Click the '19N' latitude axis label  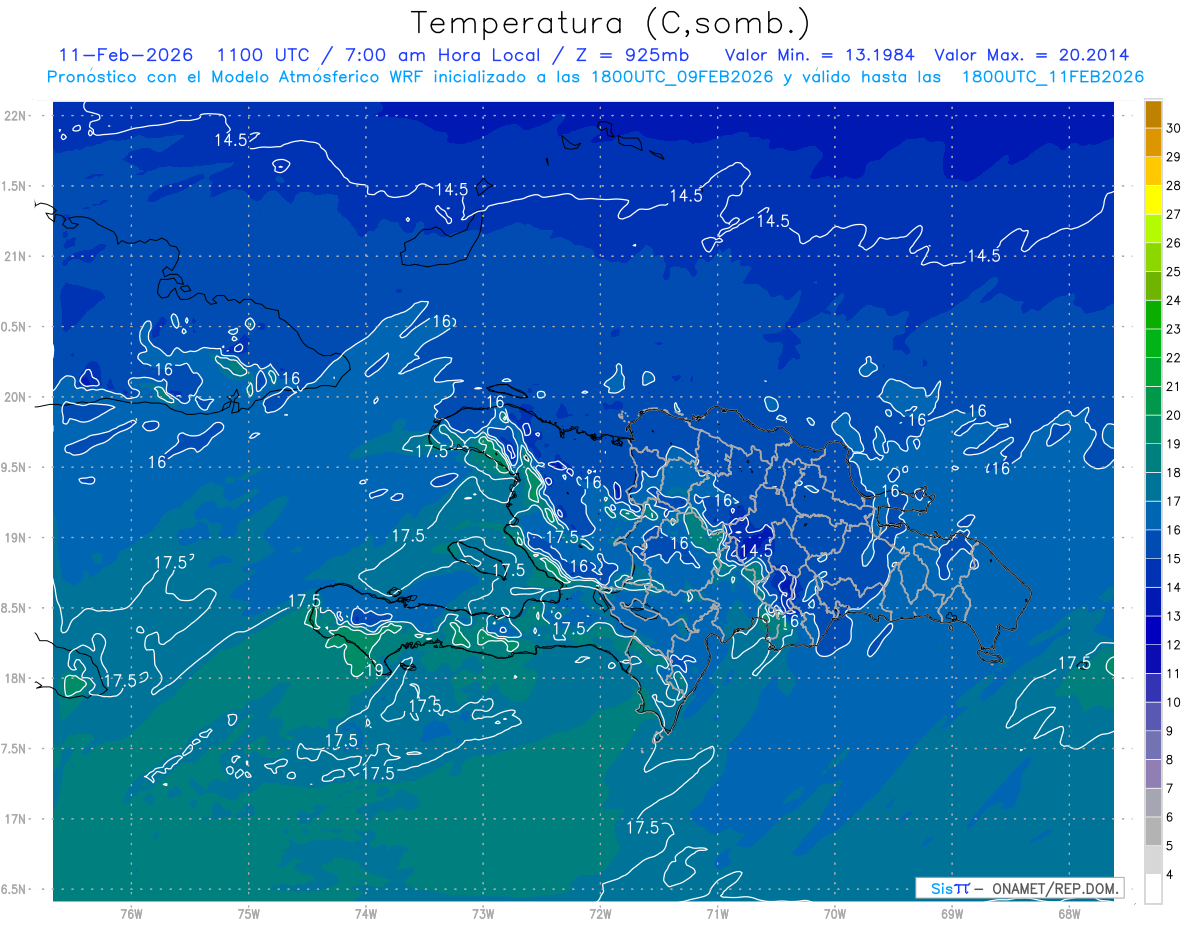coord(17,538)
